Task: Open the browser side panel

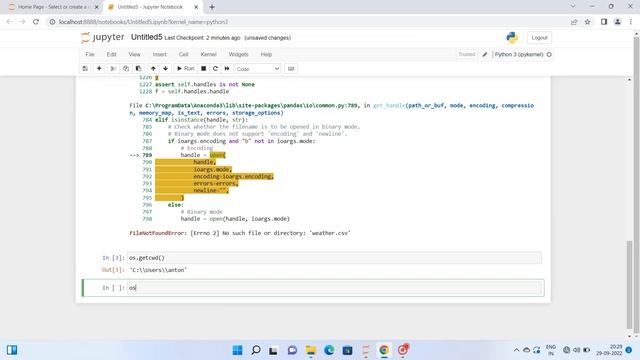Action: (604, 22)
